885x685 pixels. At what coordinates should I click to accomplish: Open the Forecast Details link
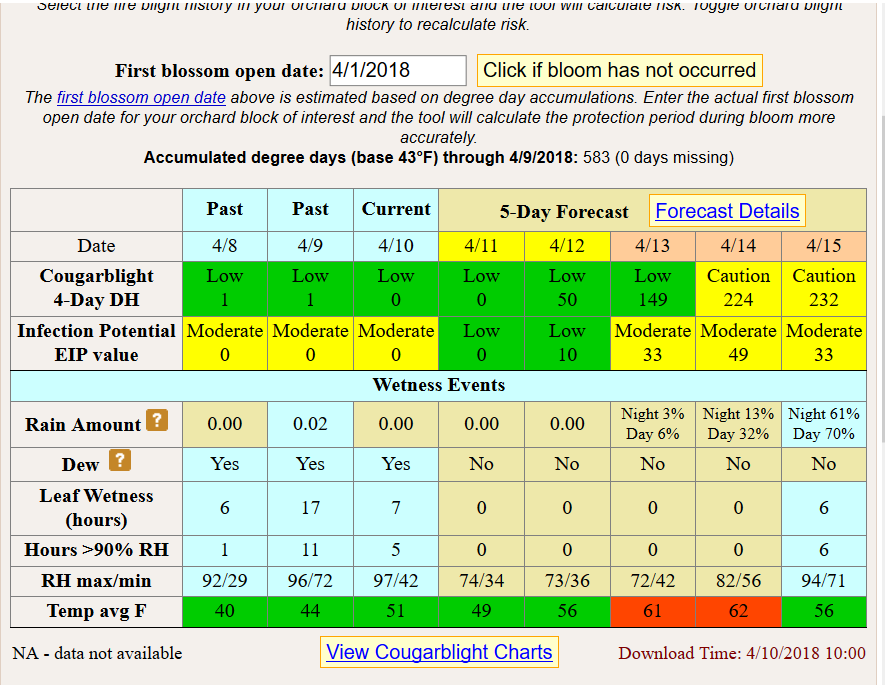(727, 211)
